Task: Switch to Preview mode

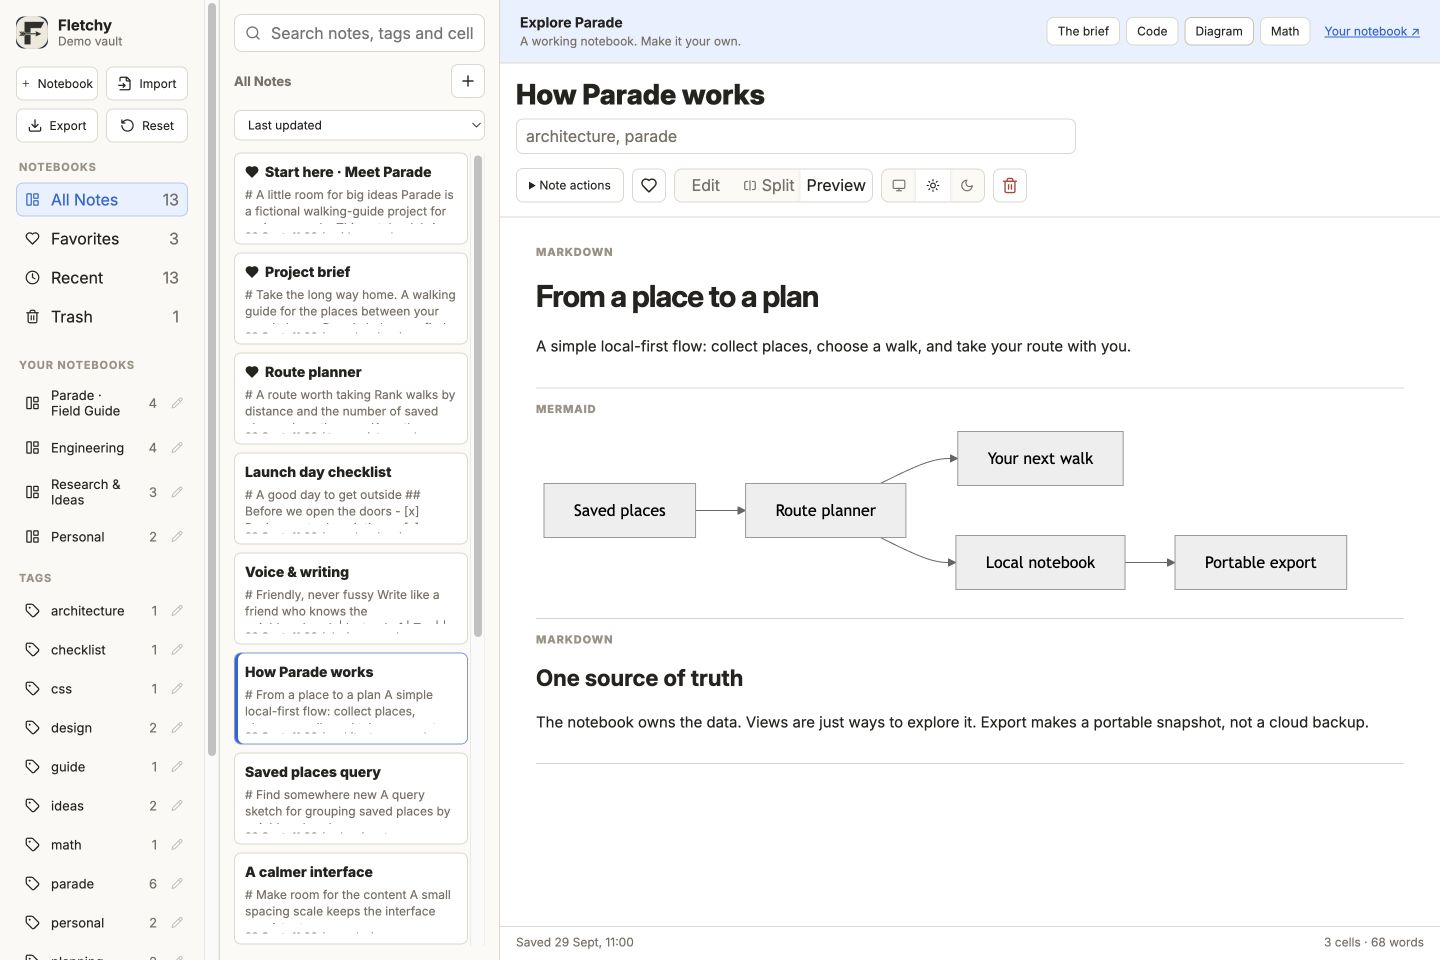Action: pos(836,185)
